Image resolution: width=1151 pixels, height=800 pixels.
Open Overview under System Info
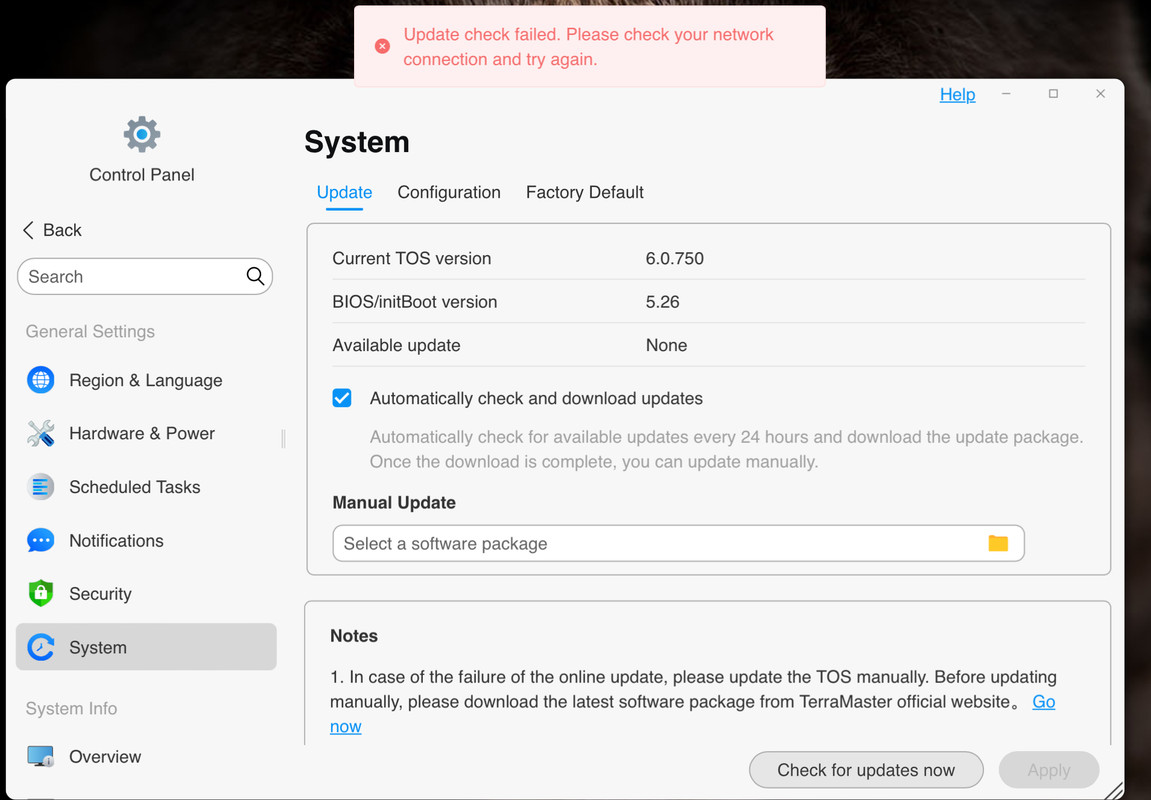pos(146,756)
